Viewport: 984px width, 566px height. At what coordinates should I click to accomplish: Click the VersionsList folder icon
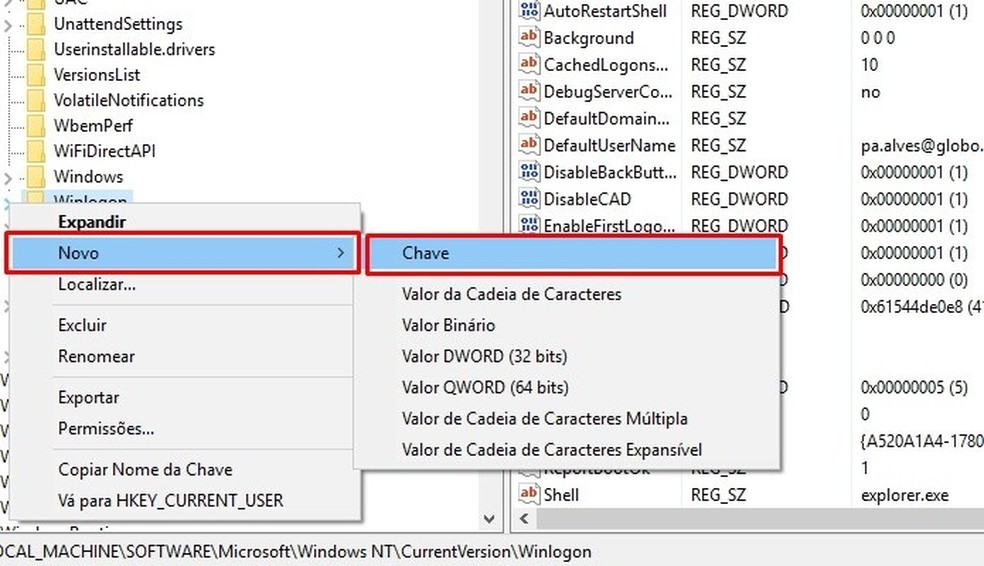coord(36,75)
